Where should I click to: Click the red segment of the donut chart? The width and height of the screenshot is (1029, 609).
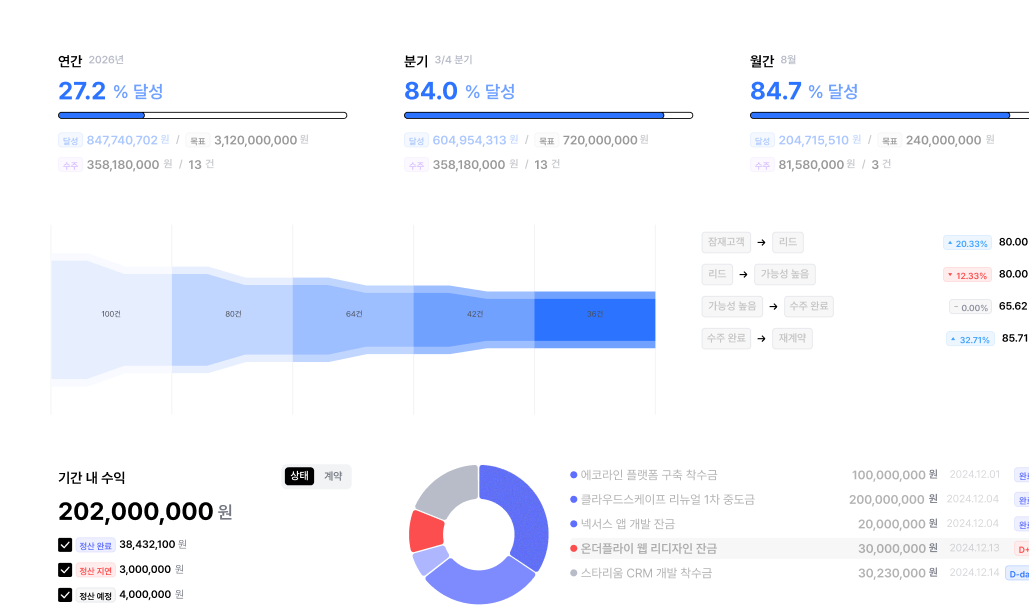tap(427, 531)
